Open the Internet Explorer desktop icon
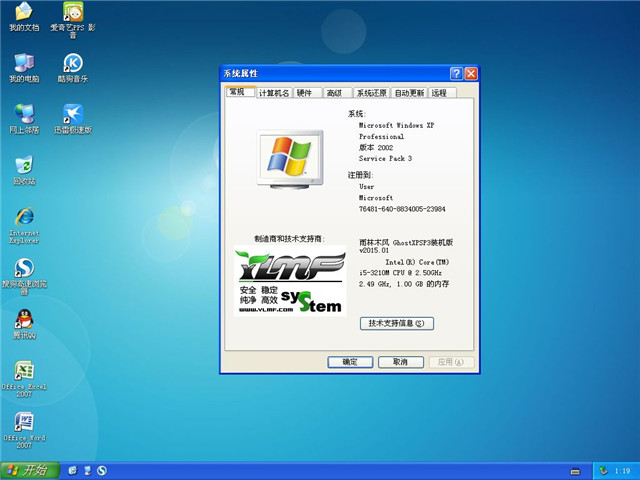 point(24,225)
